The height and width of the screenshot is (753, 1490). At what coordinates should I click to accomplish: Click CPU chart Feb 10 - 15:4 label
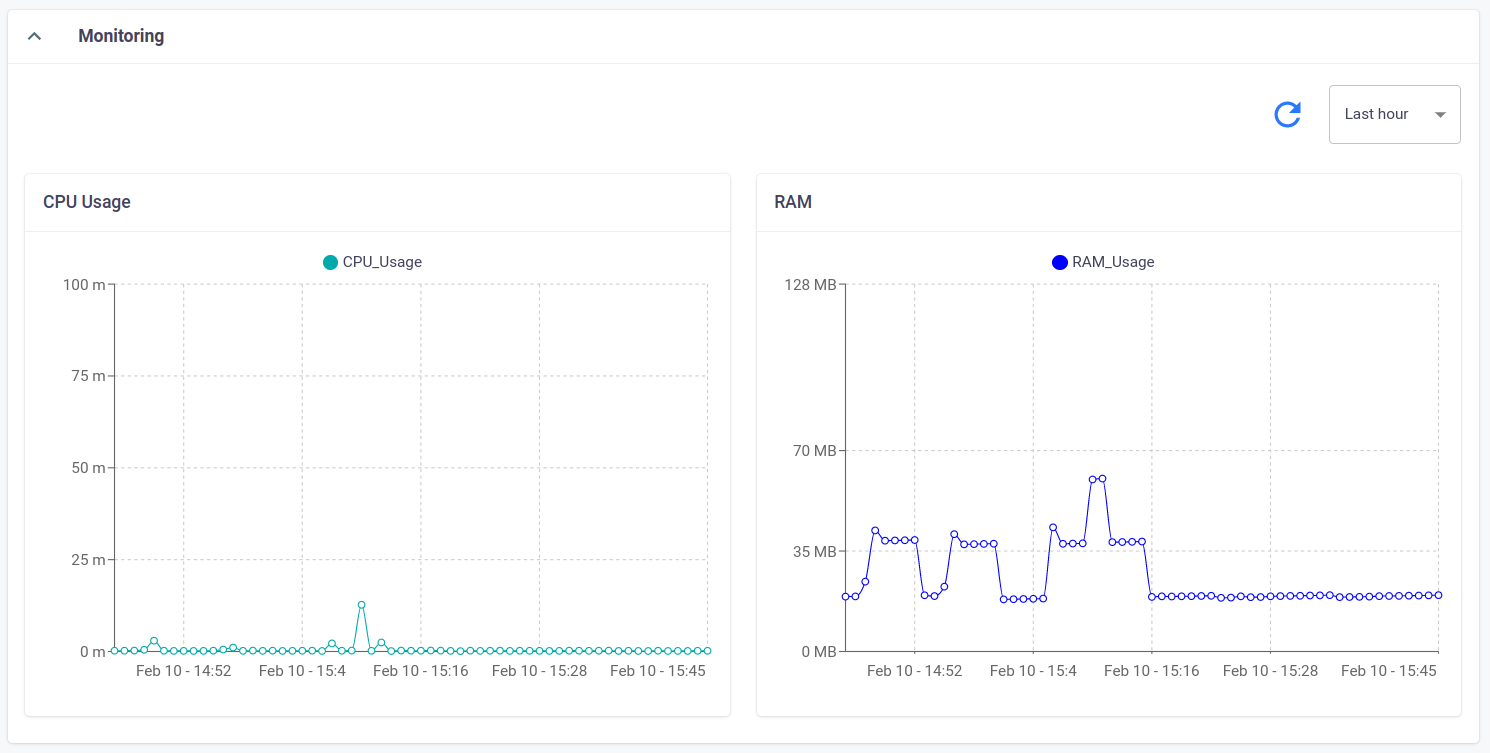(302, 671)
